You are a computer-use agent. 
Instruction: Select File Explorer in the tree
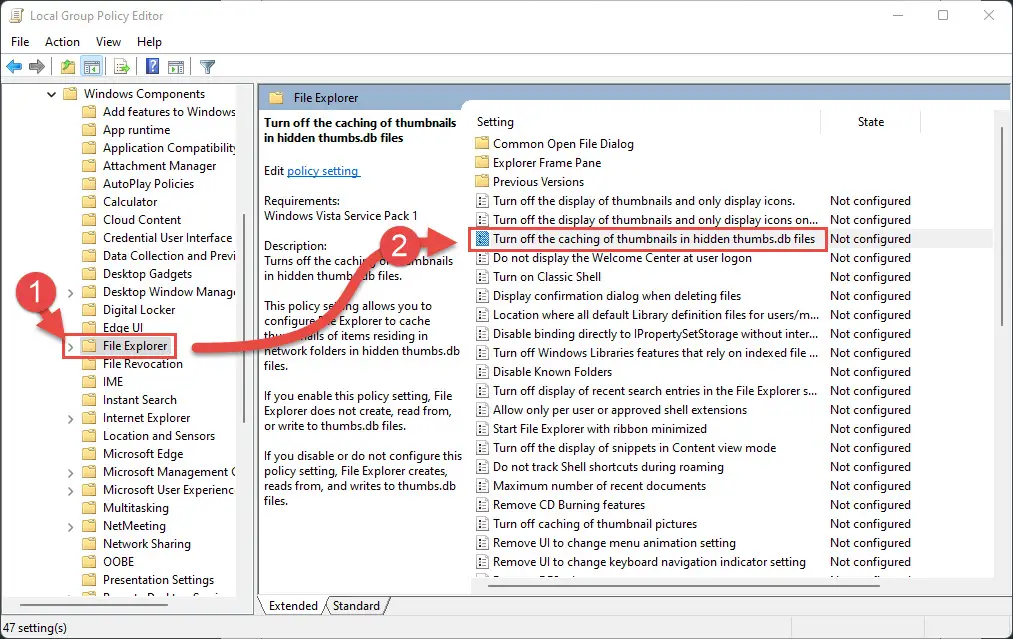135,346
